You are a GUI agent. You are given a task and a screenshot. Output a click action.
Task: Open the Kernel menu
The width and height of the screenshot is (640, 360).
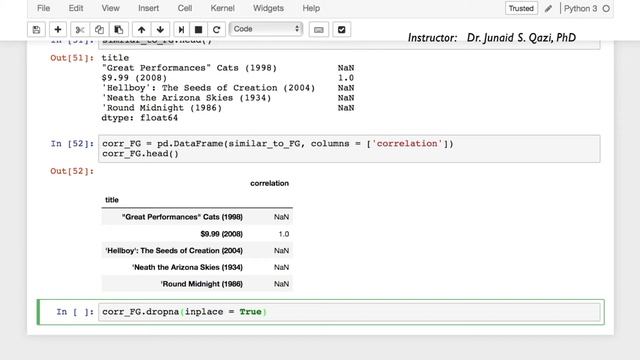point(222,8)
